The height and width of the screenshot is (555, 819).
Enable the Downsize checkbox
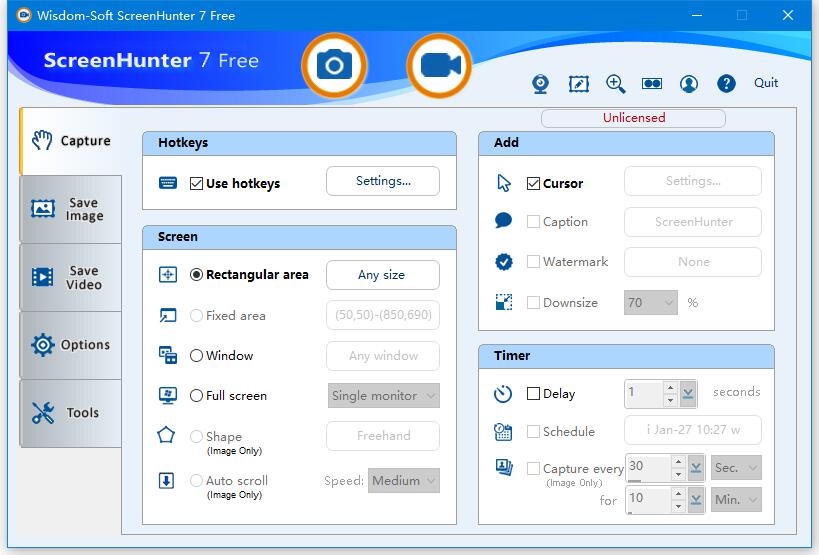click(x=533, y=302)
